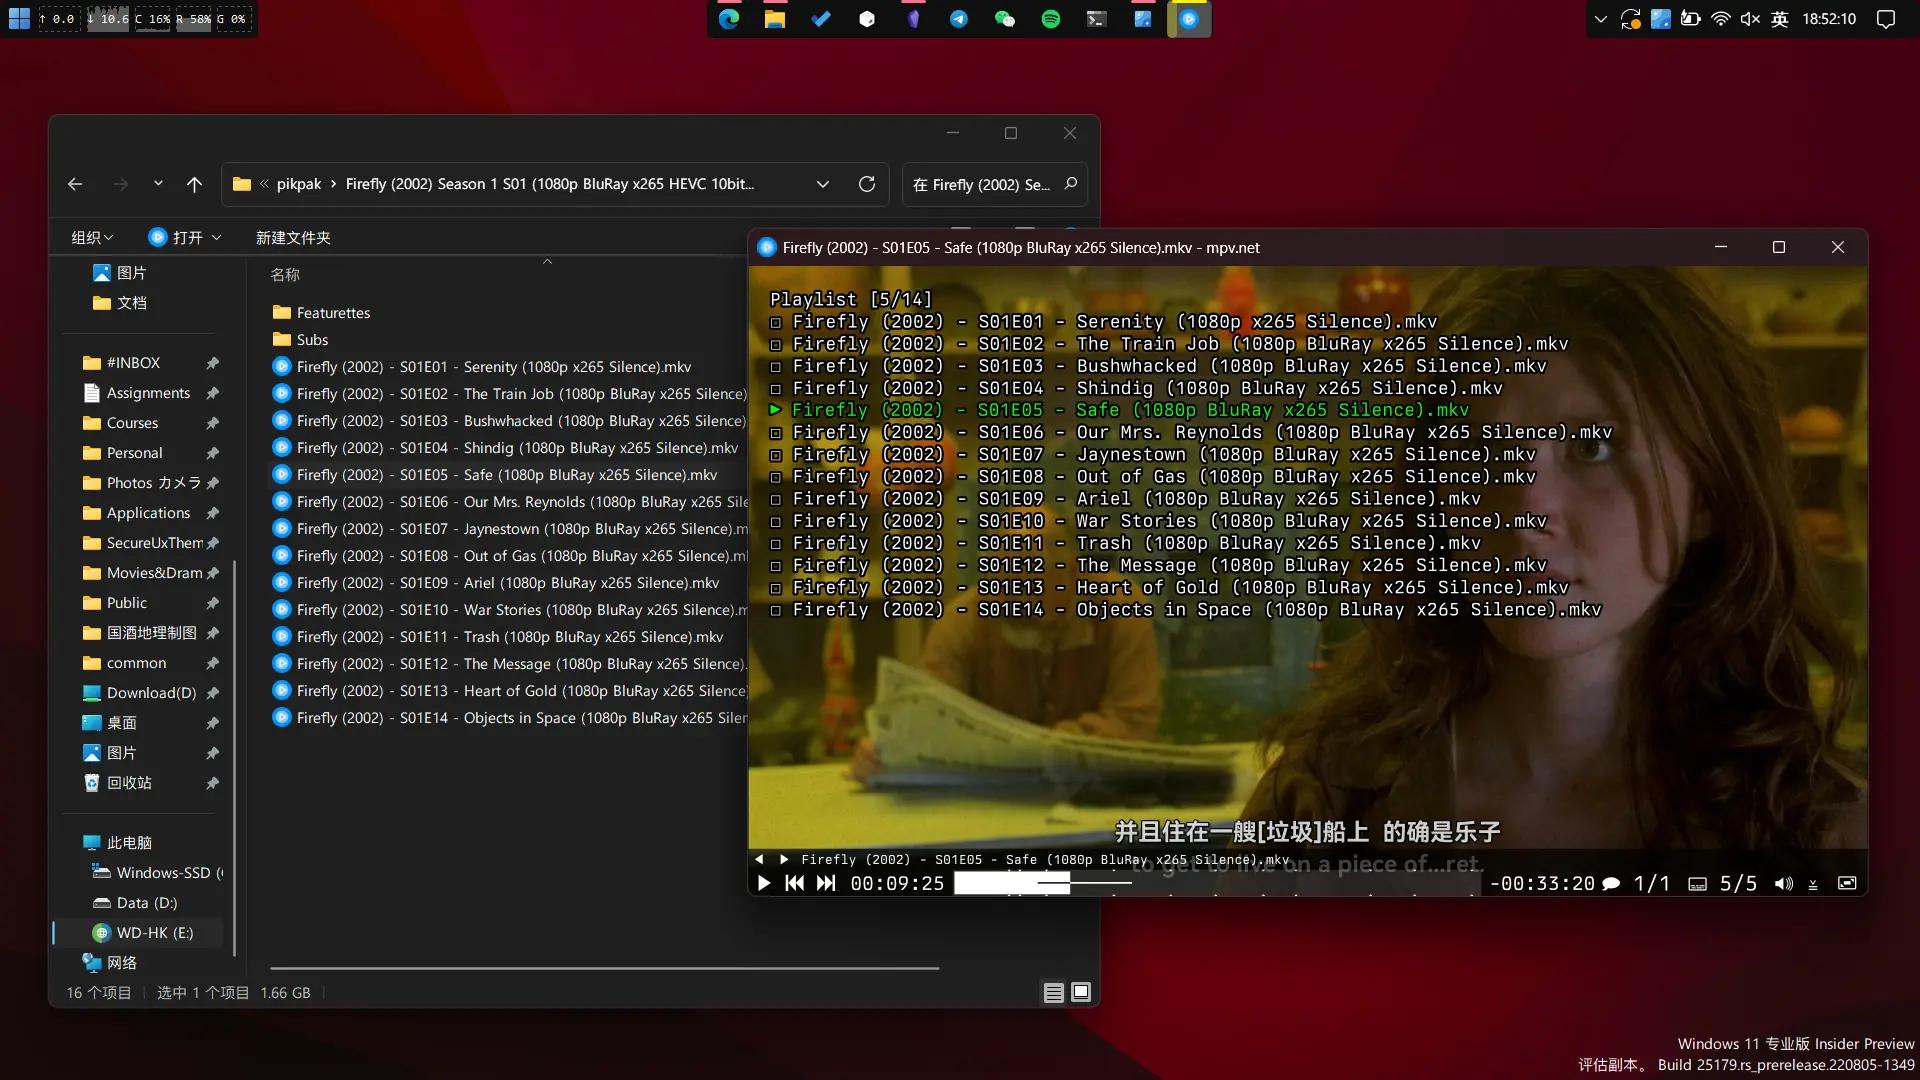This screenshot has width=1920, height=1080.
Task: Select S01E09 Ariel in mpv playlist
Action: pyautogui.click(x=1125, y=499)
